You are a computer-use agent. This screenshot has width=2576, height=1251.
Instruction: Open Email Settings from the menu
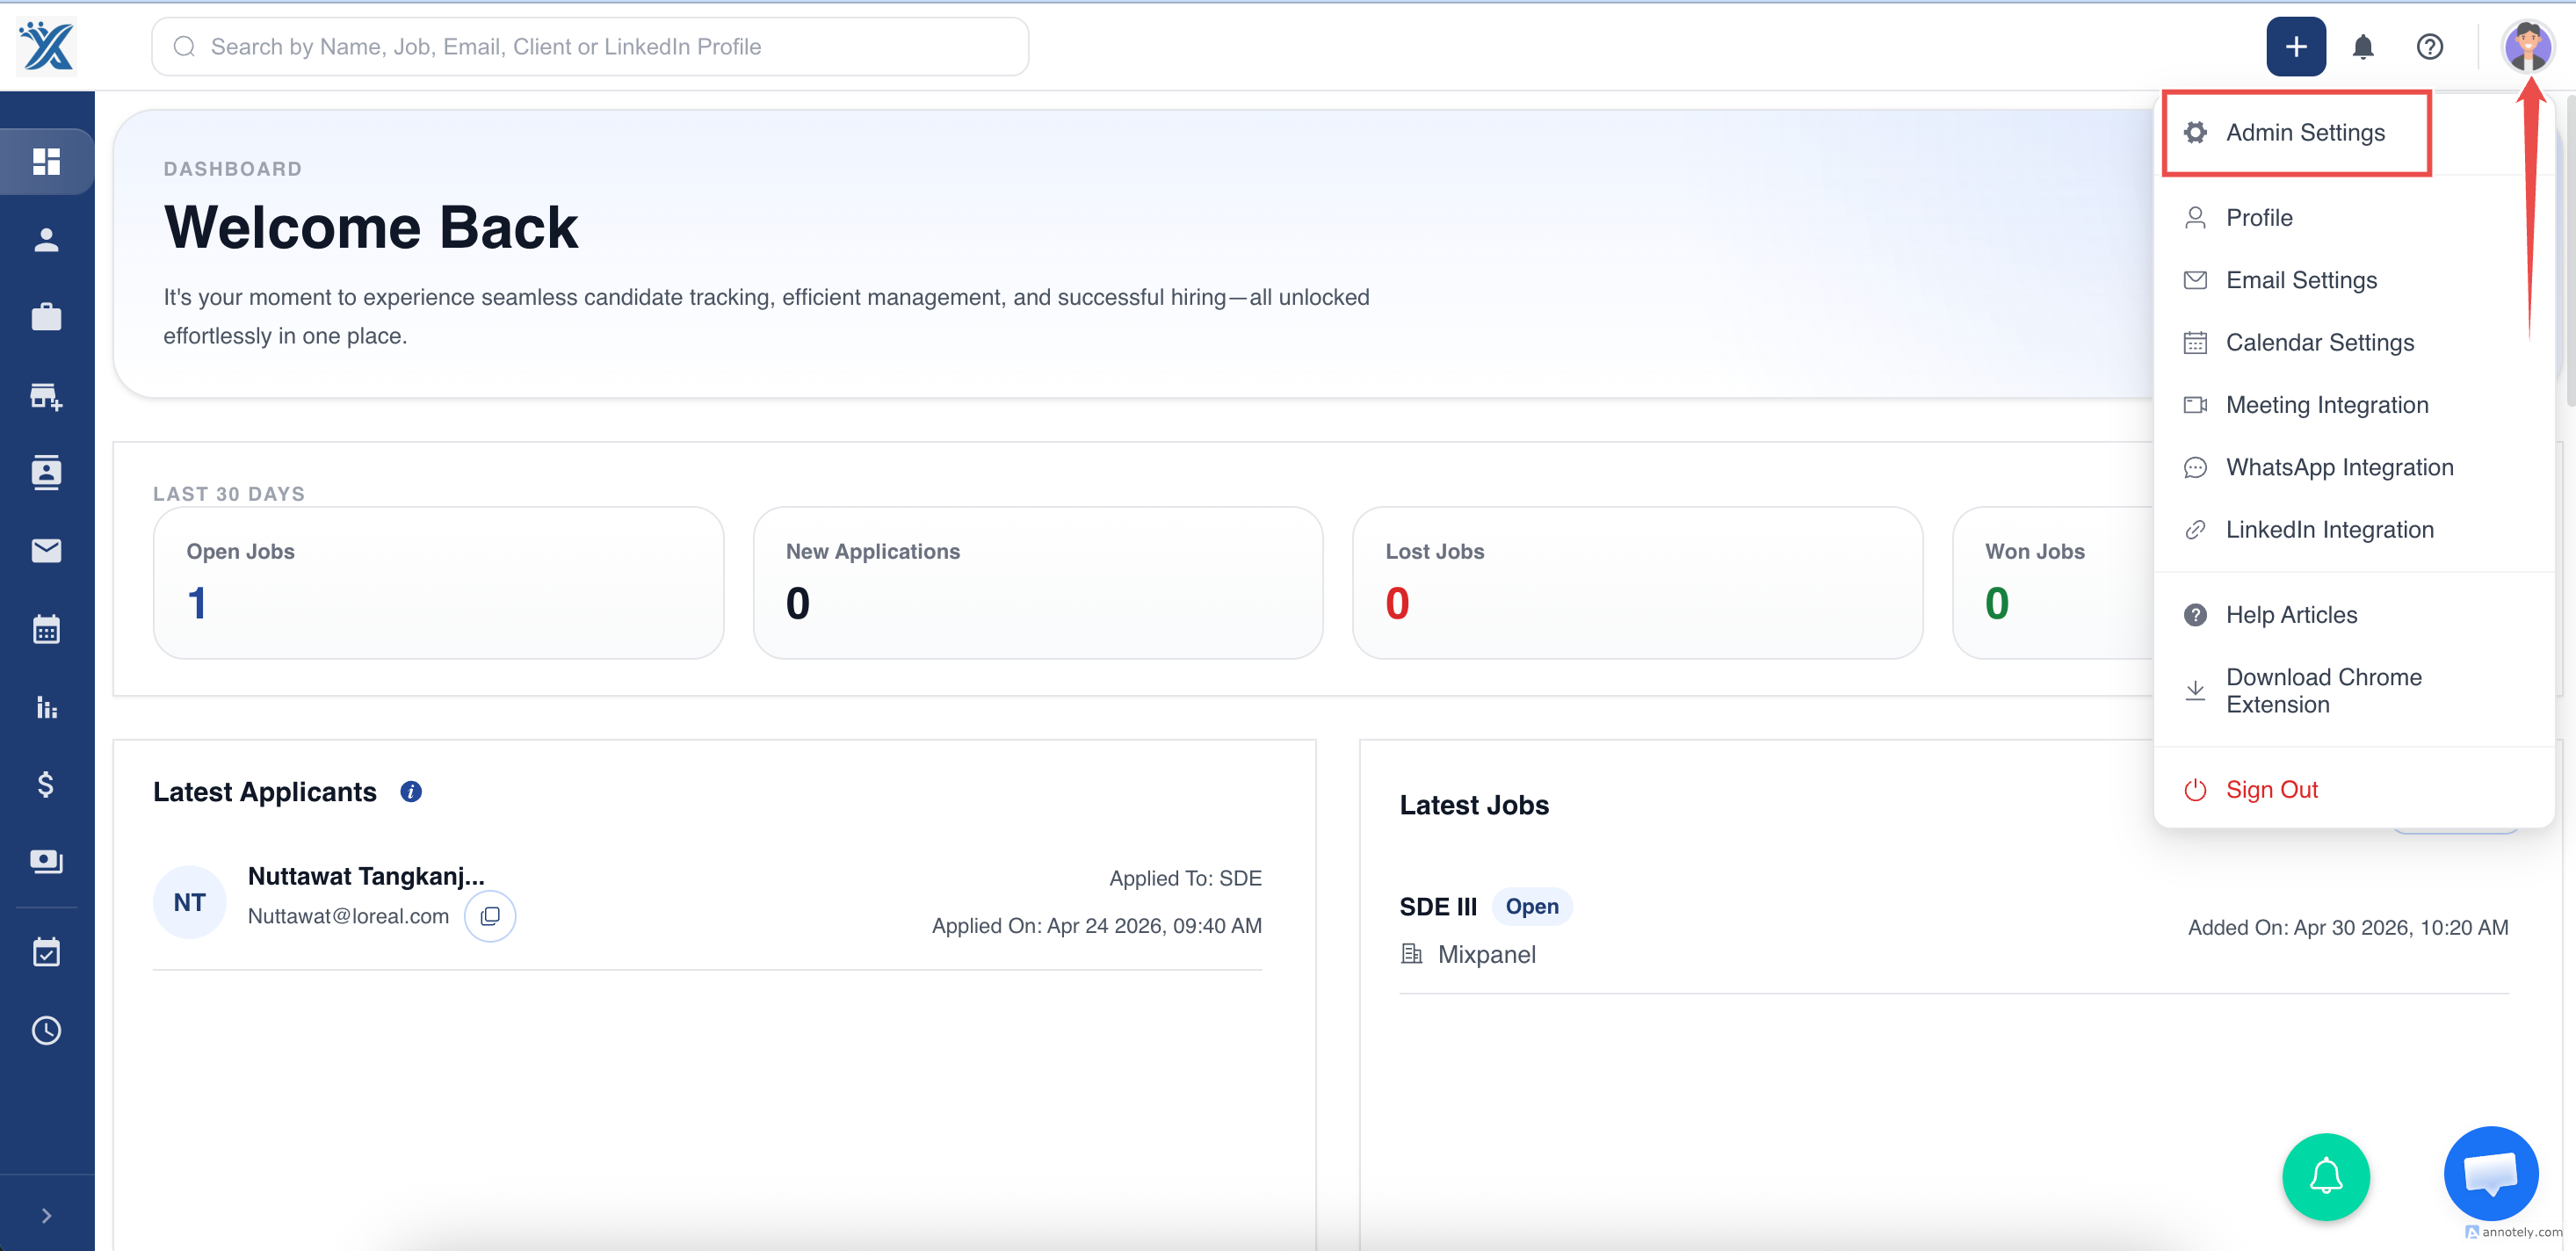(2354, 280)
